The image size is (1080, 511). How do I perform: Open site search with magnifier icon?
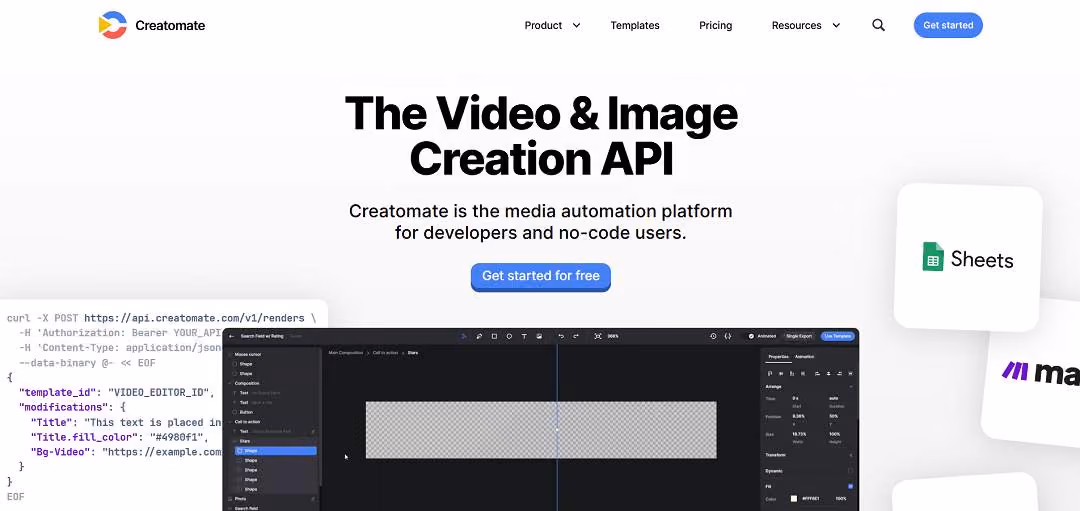tap(878, 25)
